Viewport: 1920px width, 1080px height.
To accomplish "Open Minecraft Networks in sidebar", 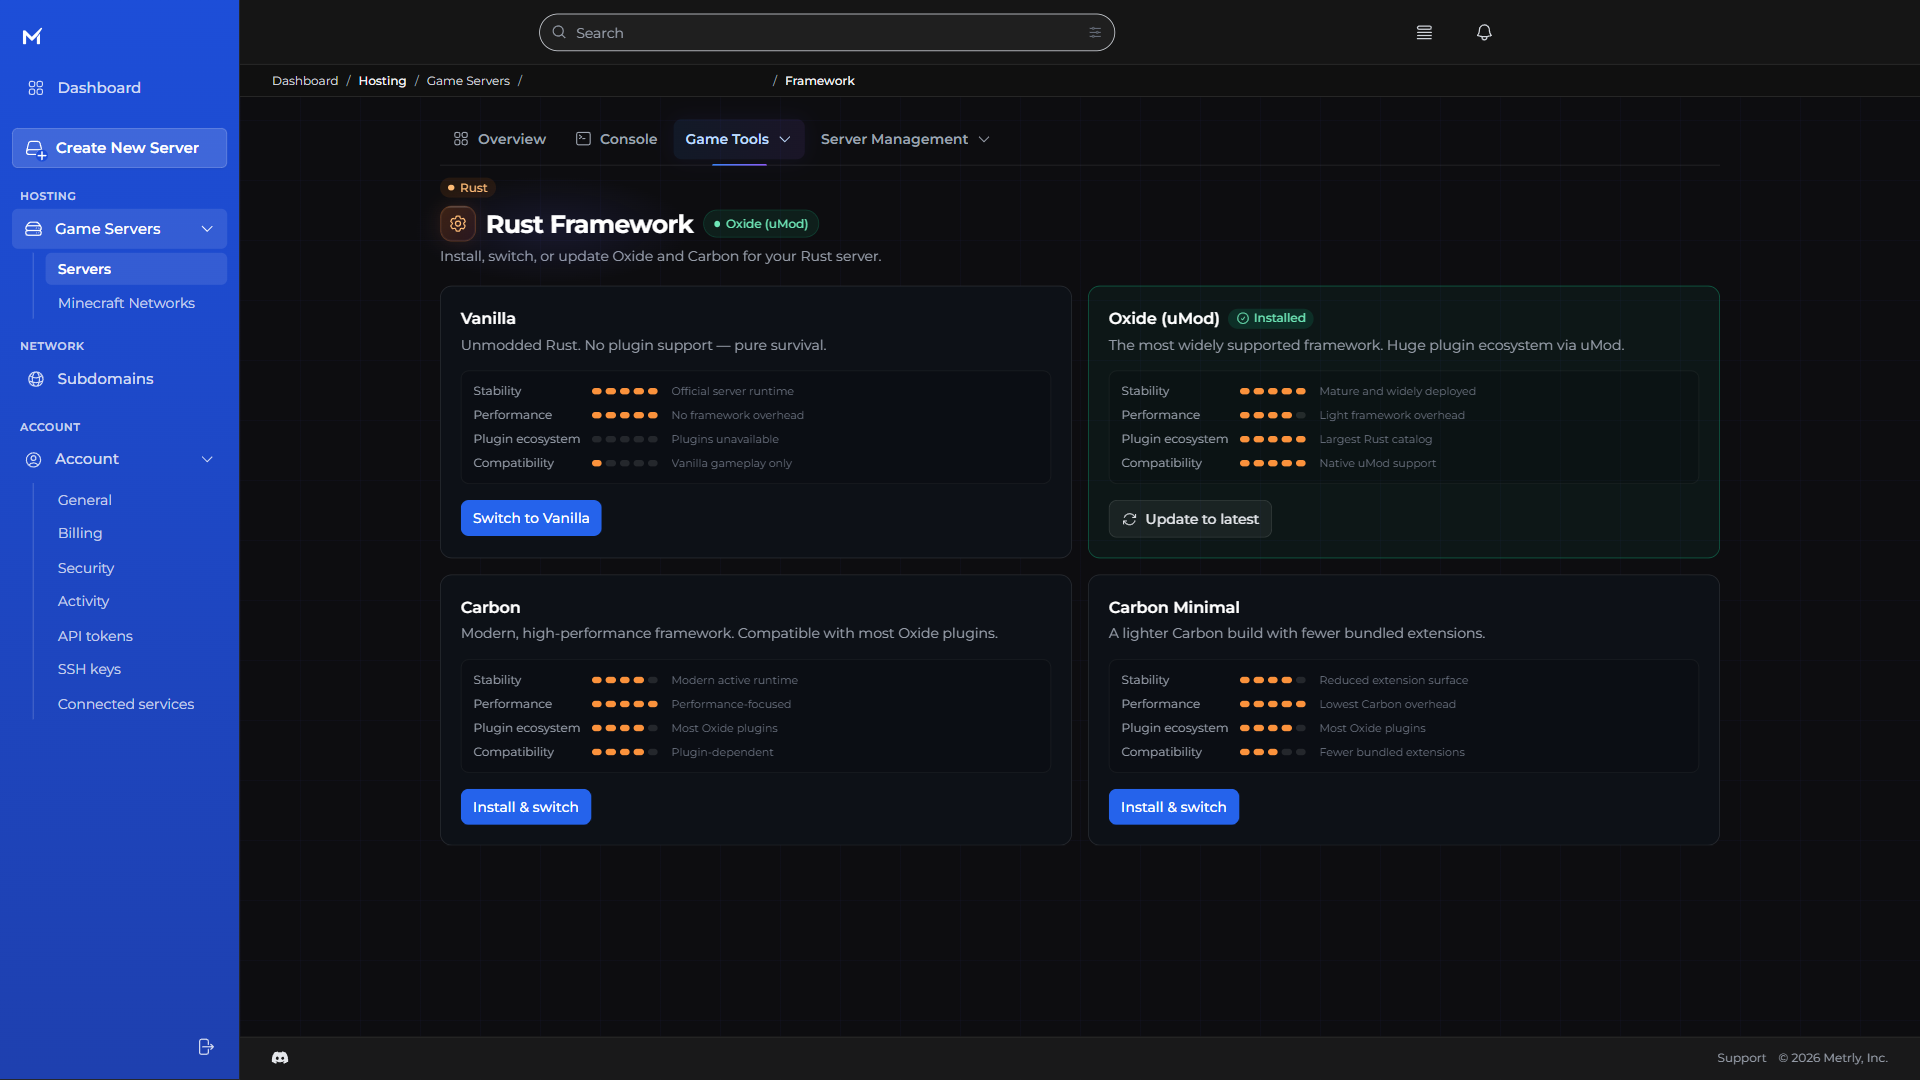I will pyautogui.click(x=126, y=303).
